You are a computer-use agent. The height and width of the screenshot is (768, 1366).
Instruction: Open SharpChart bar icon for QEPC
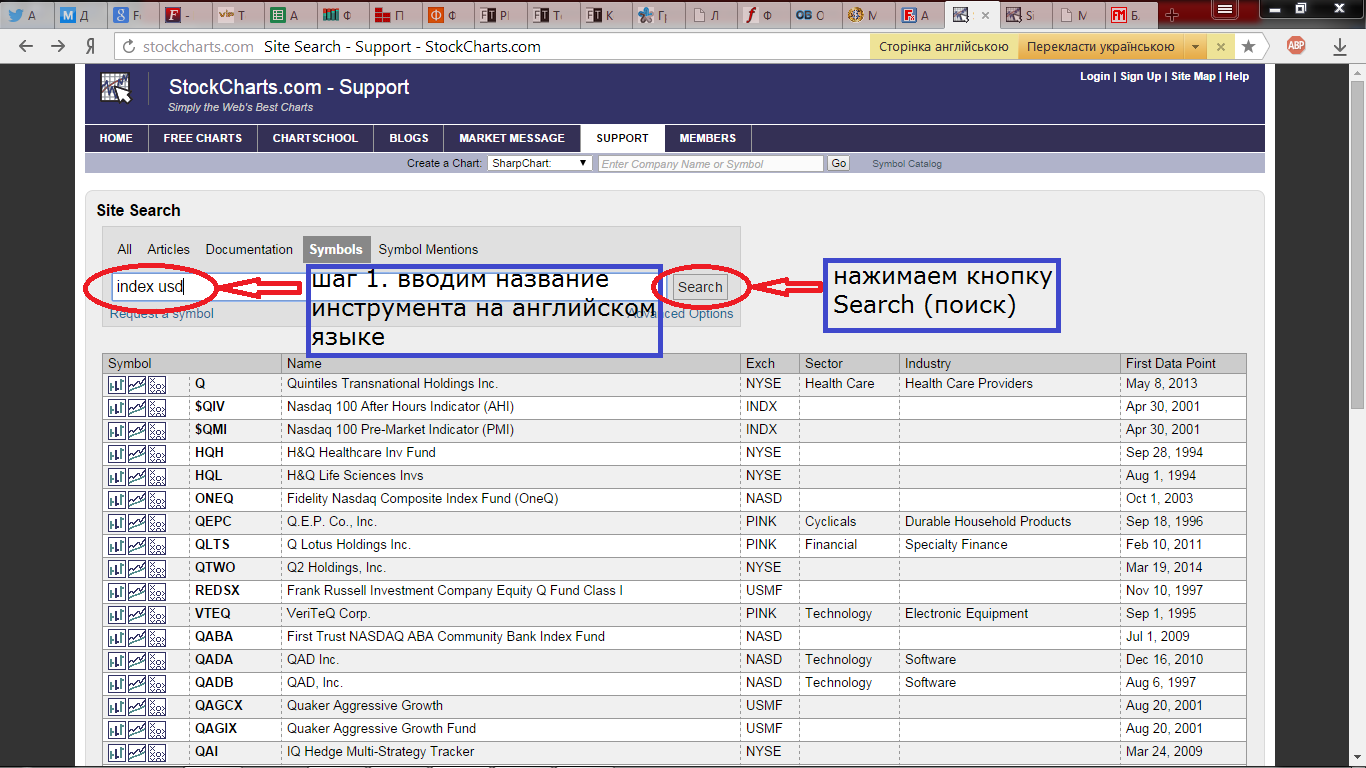coord(116,522)
